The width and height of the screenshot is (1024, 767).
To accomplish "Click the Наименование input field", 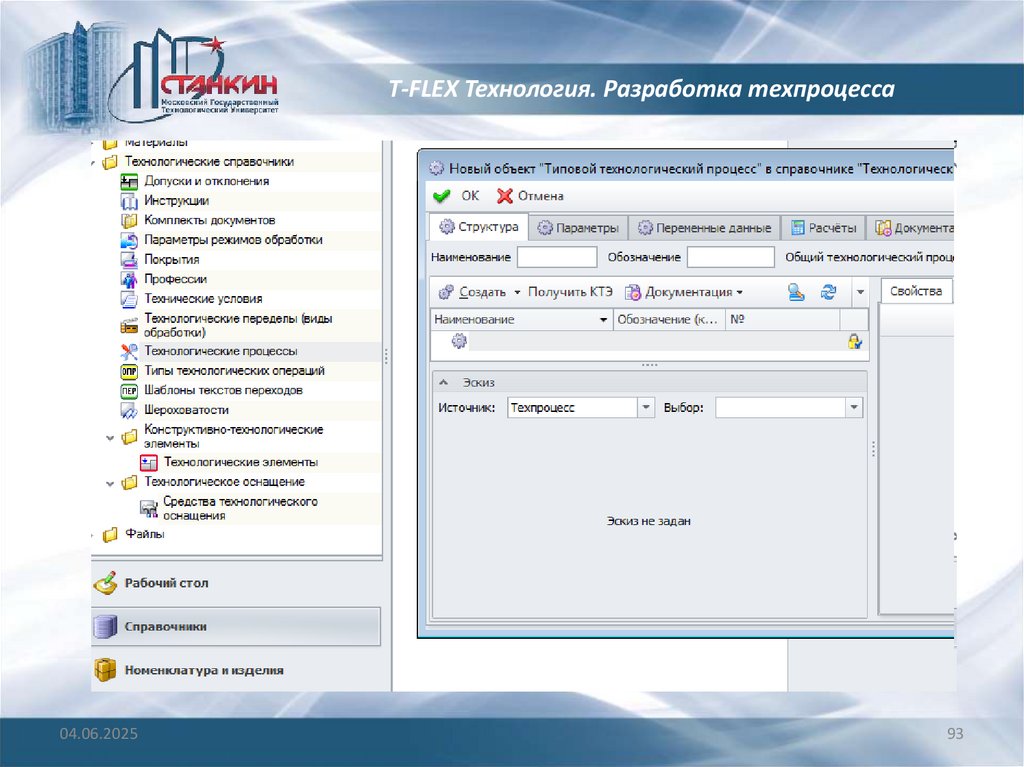I will [x=556, y=257].
